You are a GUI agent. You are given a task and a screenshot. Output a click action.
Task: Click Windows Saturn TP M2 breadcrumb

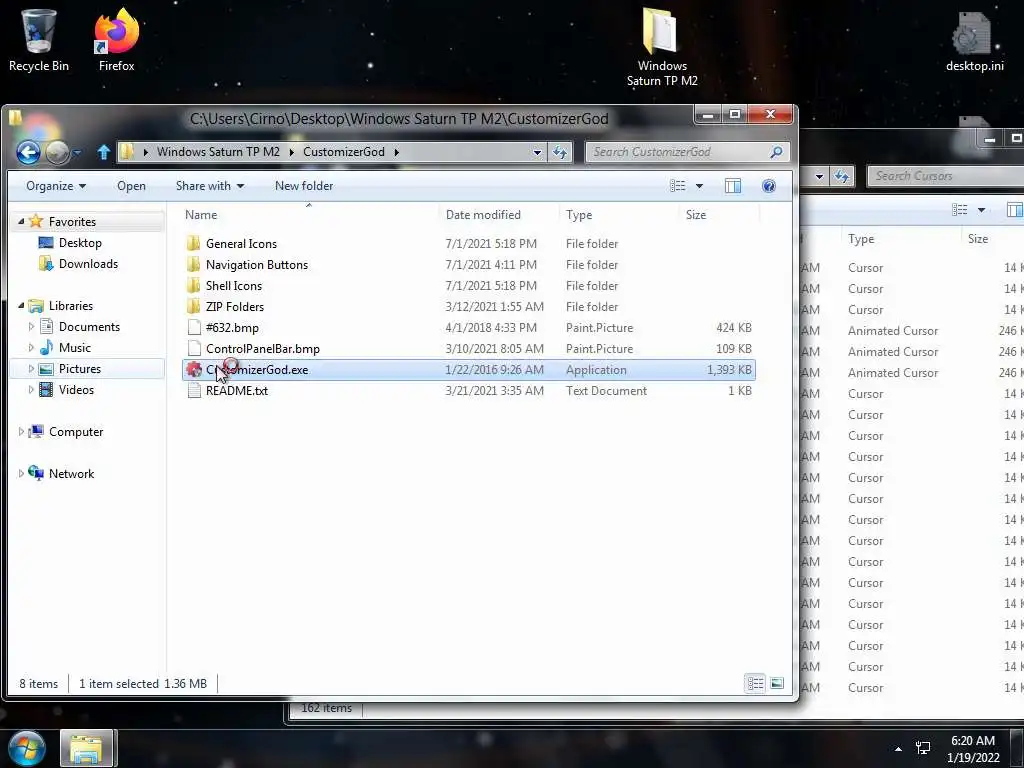218,152
